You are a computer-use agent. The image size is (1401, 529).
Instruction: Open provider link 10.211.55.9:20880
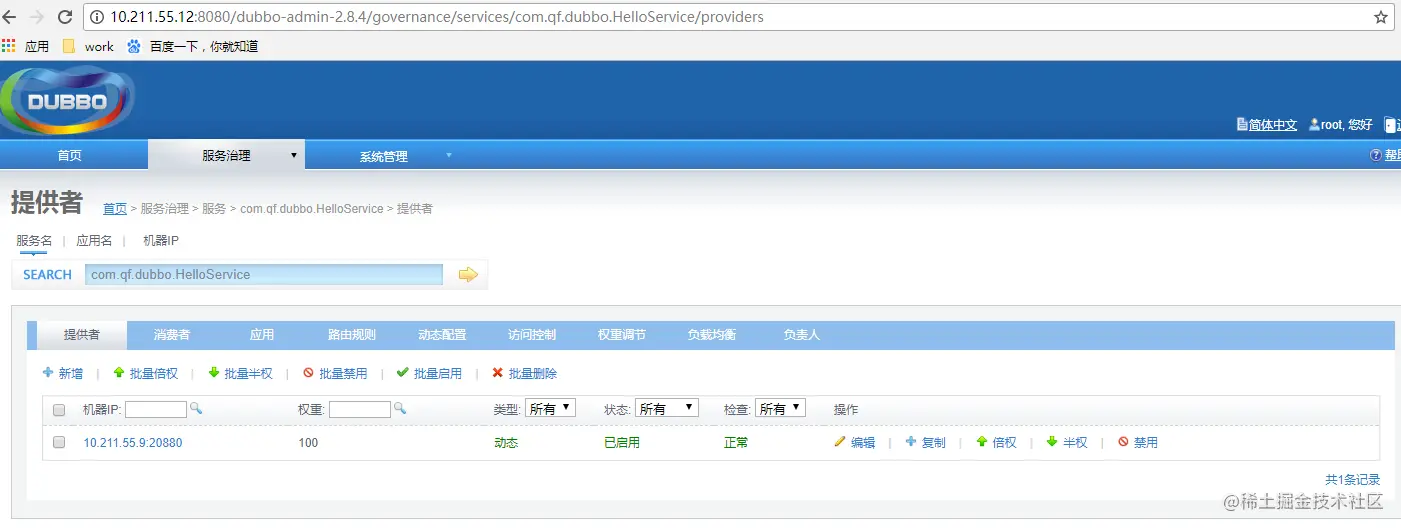133,442
